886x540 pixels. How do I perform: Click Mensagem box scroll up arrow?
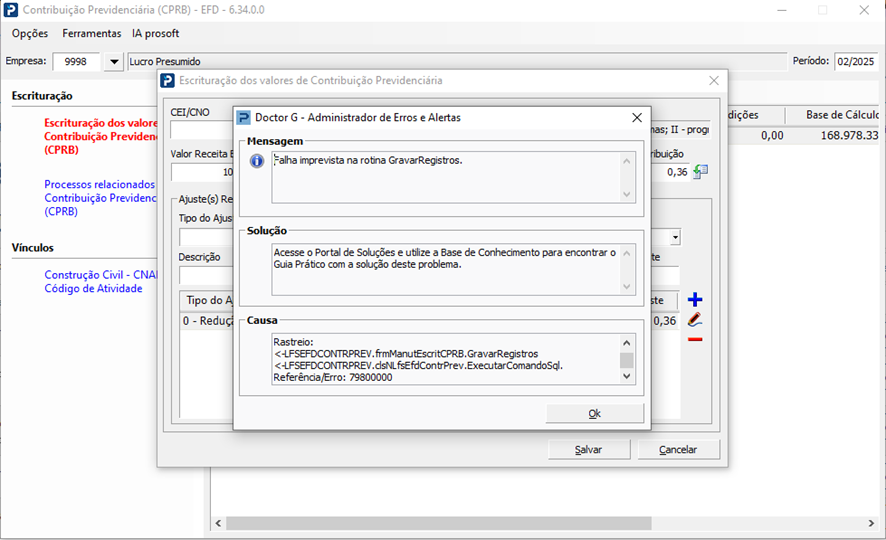coord(627,162)
